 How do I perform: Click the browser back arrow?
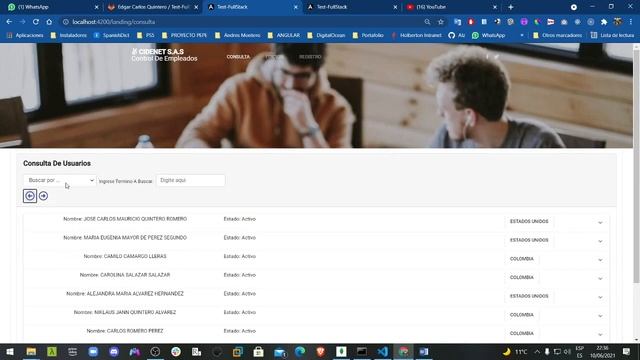coord(9,22)
